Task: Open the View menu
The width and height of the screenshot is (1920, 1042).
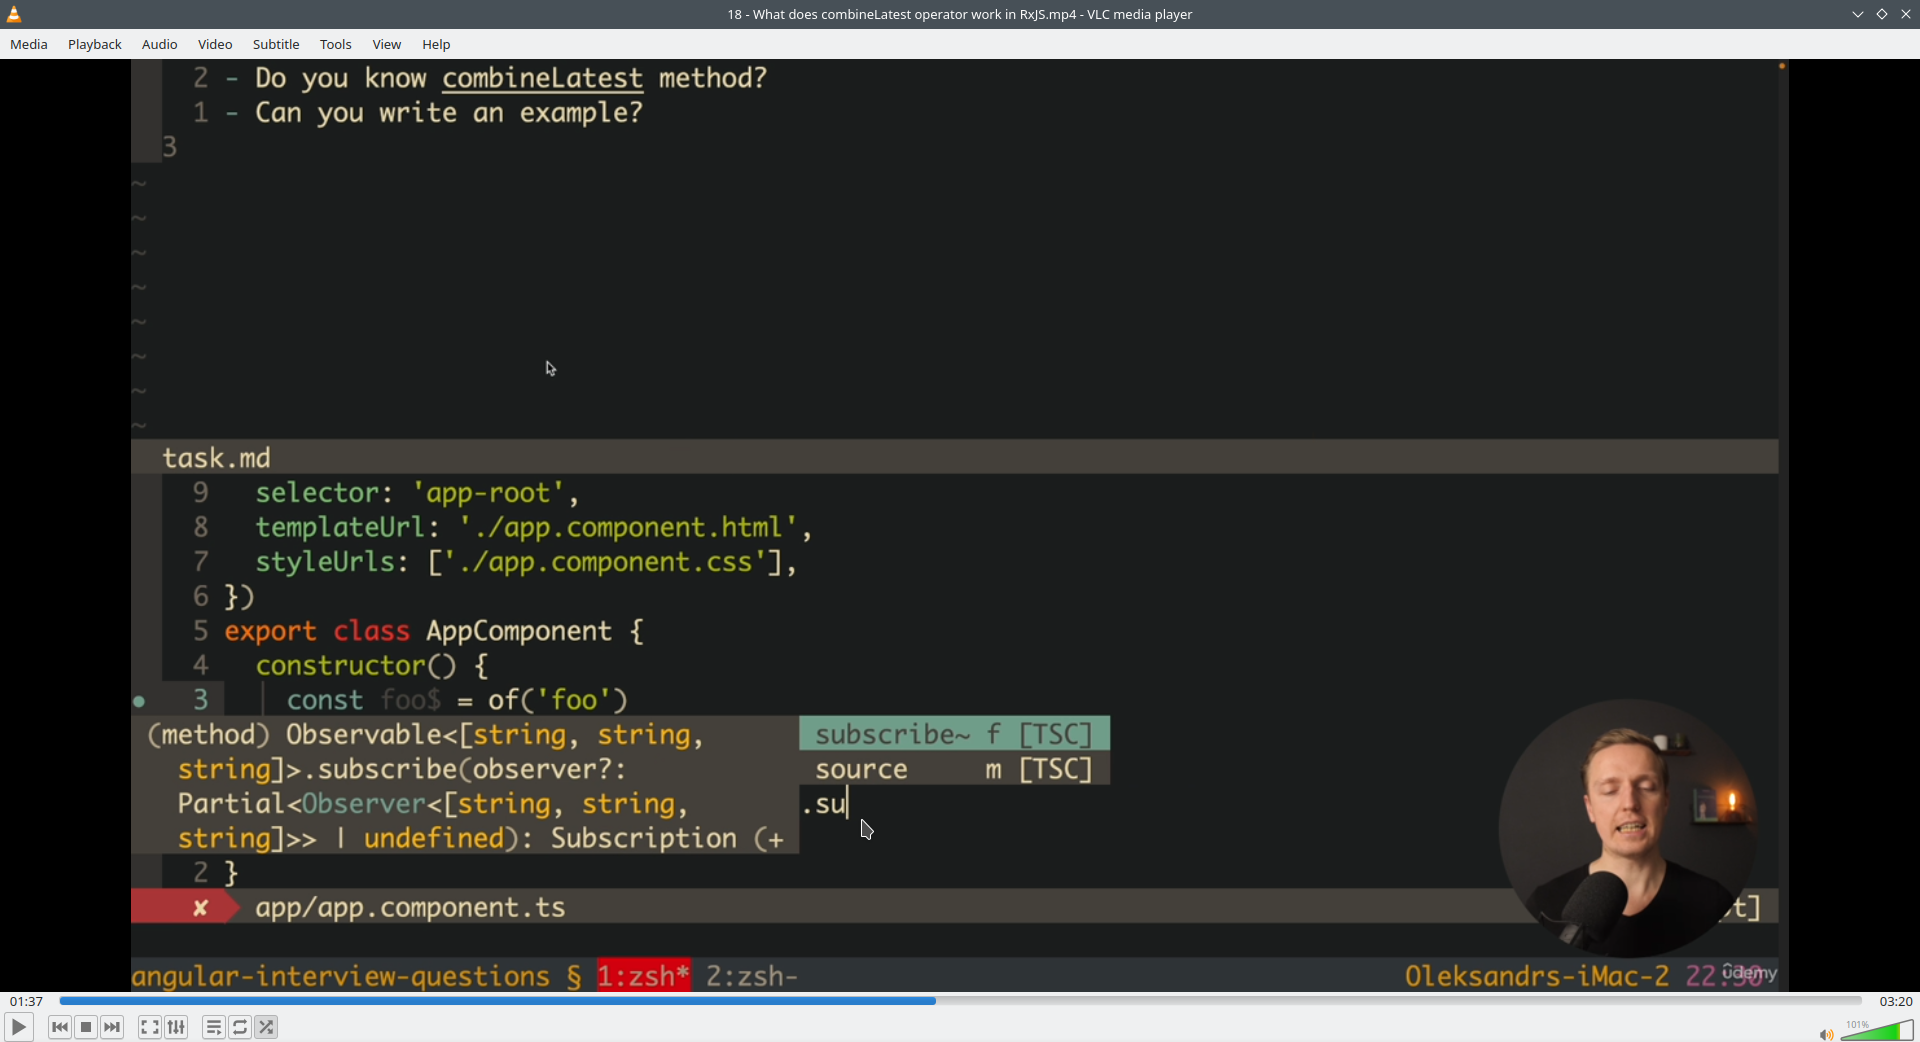Action: 387,44
